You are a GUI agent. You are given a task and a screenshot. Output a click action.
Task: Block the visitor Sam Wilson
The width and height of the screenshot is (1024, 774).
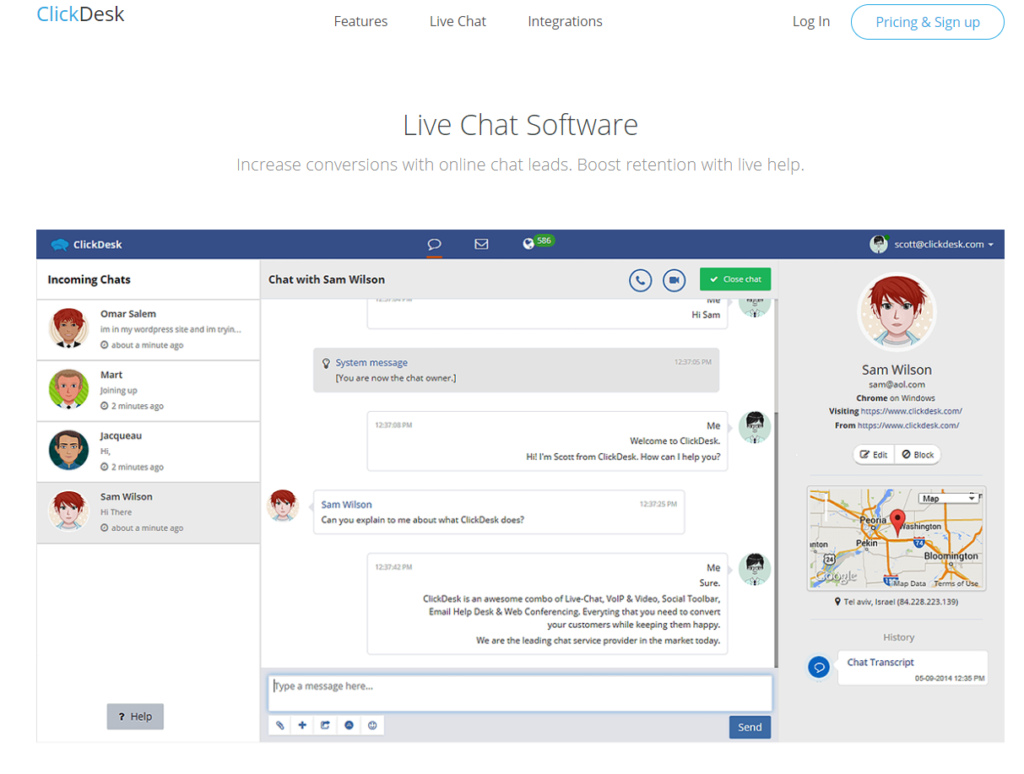pyautogui.click(x=918, y=455)
